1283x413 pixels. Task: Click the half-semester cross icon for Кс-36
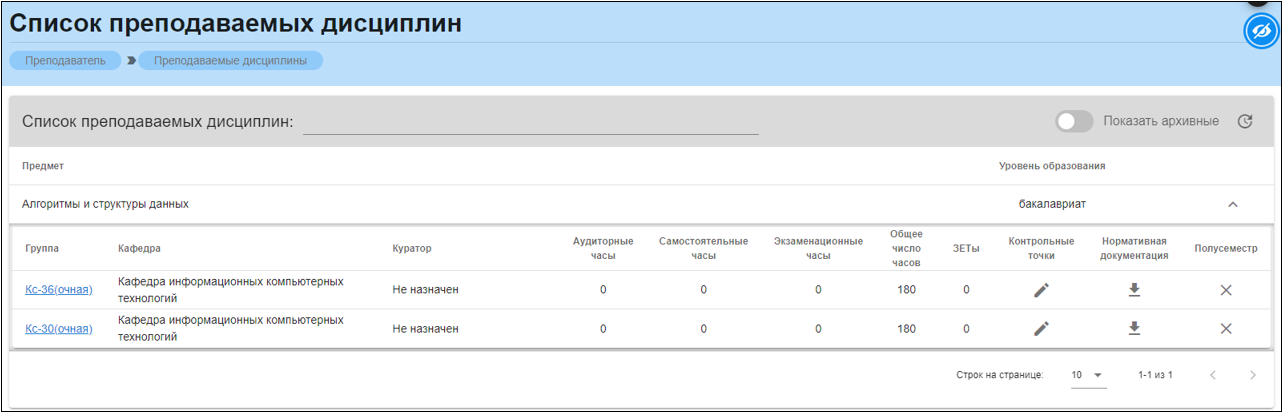[x=1225, y=290]
